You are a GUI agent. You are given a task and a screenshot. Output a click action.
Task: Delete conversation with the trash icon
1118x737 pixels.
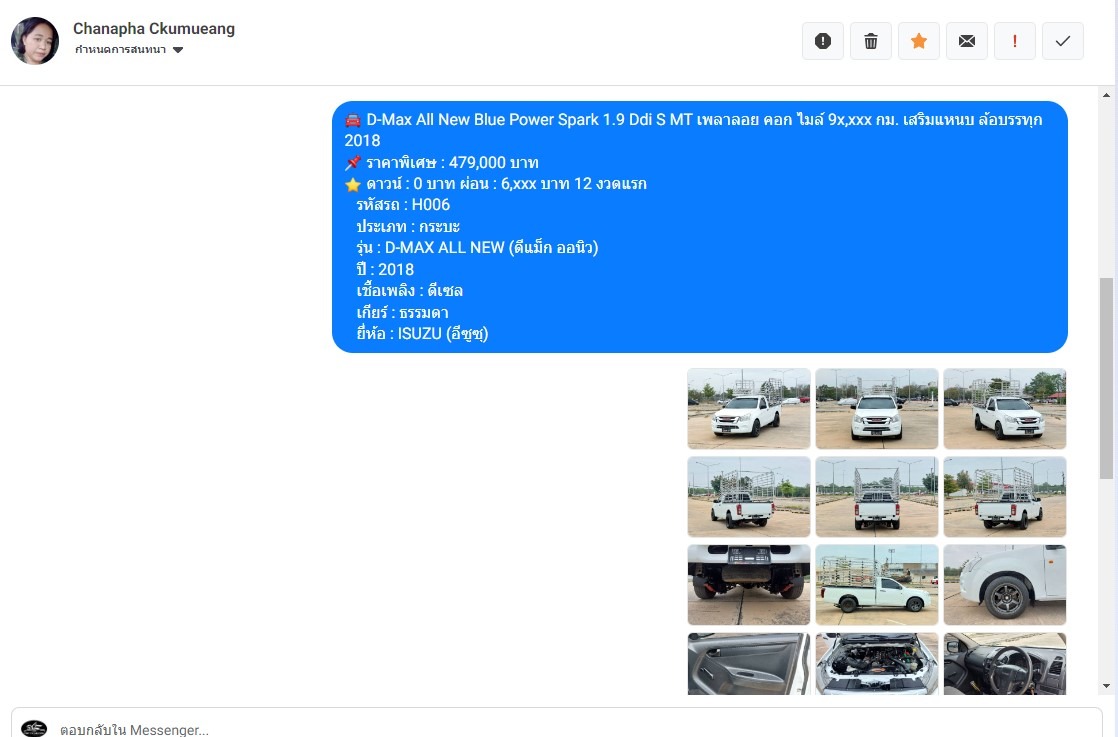[871, 41]
